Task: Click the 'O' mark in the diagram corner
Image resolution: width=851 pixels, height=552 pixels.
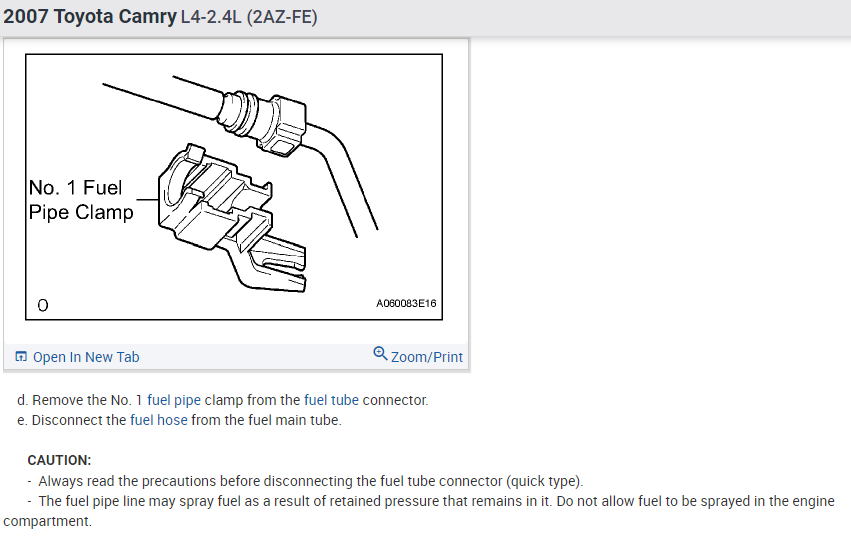Action: 43,306
